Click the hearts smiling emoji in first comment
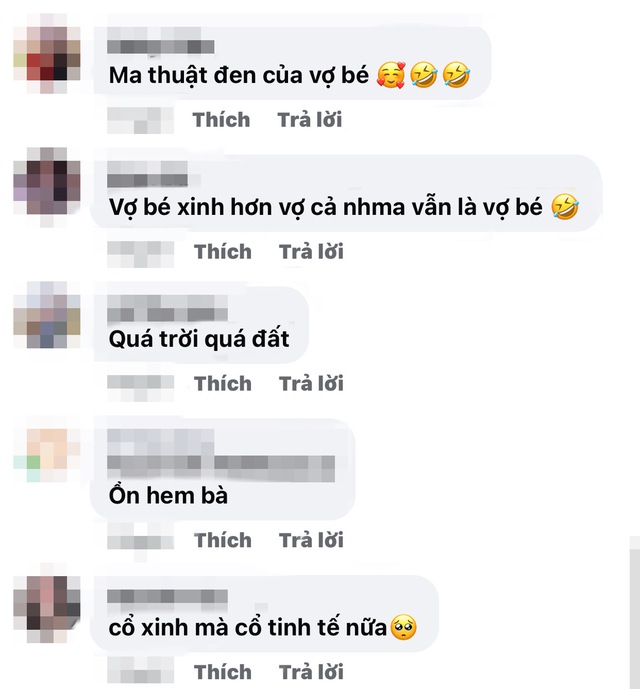Screen dimensions: 640x689 (391, 75)
